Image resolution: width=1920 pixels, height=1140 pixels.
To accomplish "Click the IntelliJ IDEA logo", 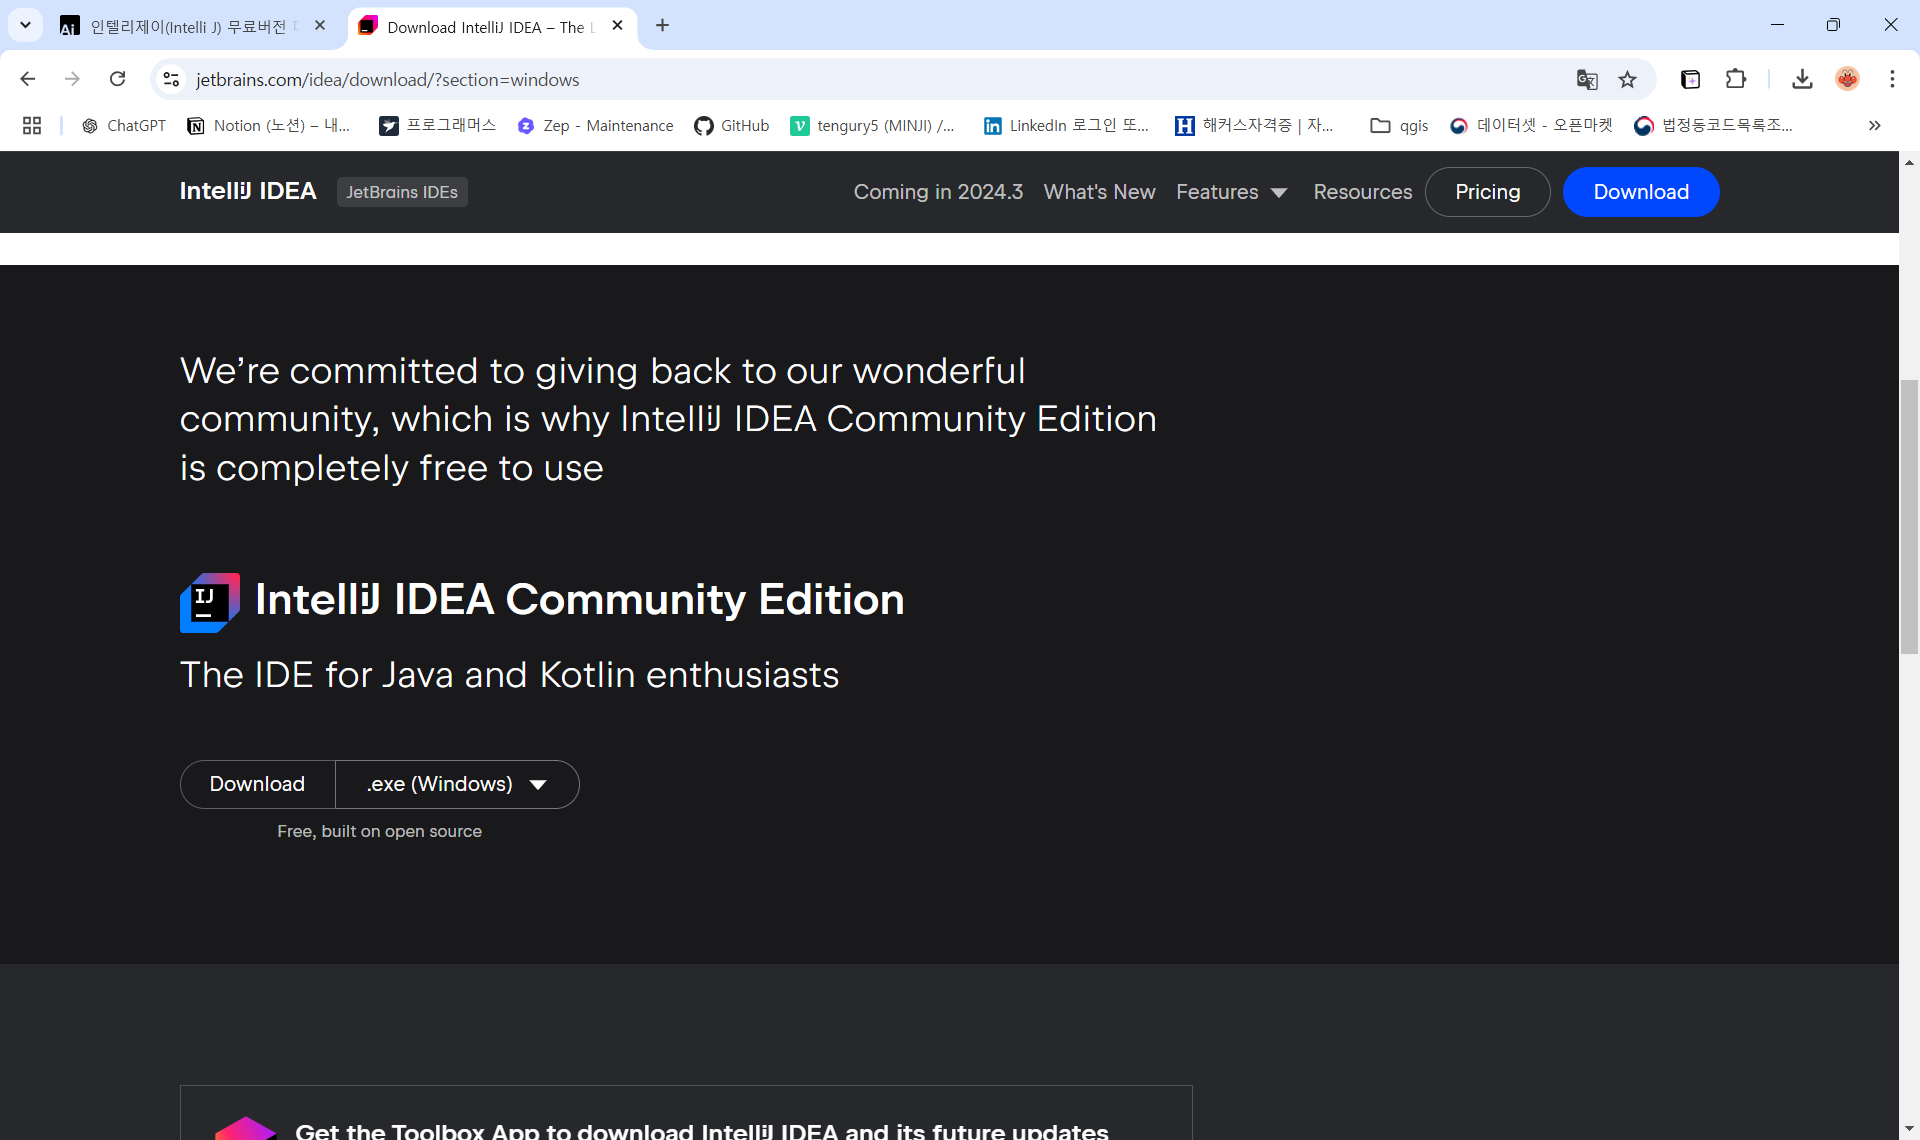I will pyautogui.click(x=248, y=191).
